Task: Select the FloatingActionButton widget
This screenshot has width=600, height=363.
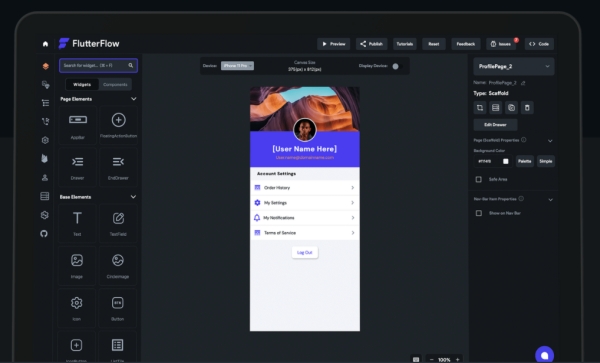Action: (118, 125)
